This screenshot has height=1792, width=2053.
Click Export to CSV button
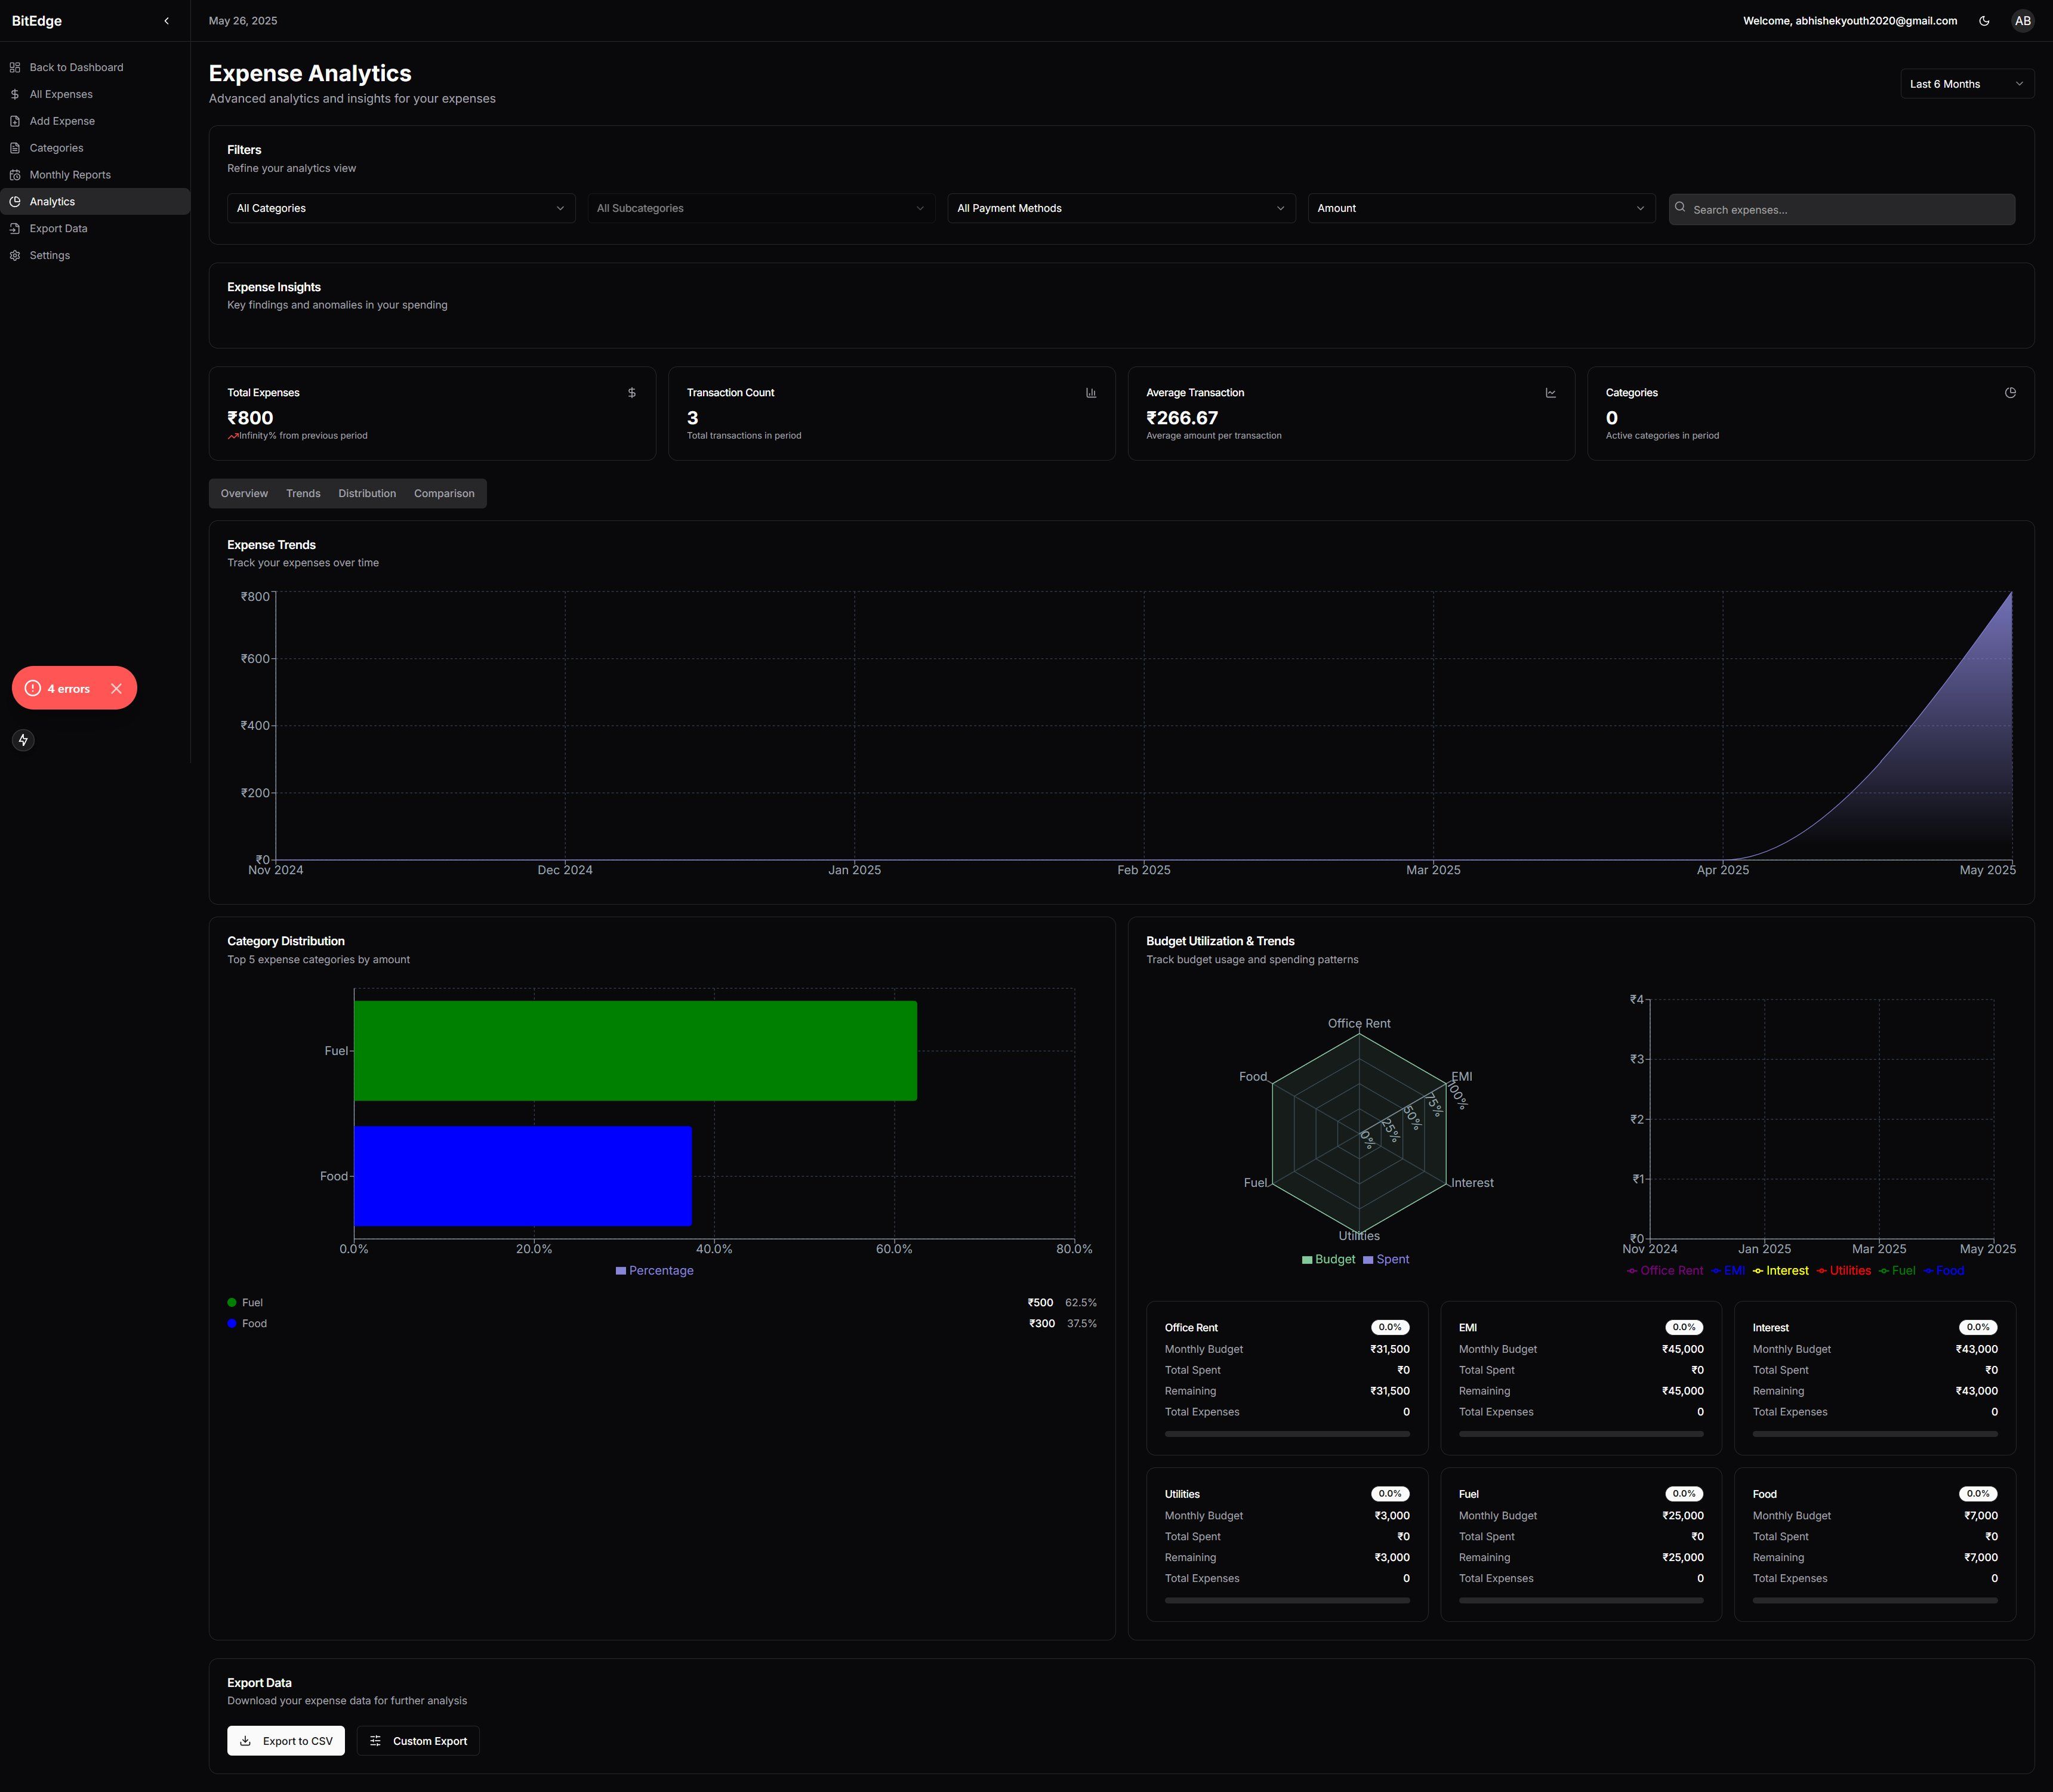286,1741
